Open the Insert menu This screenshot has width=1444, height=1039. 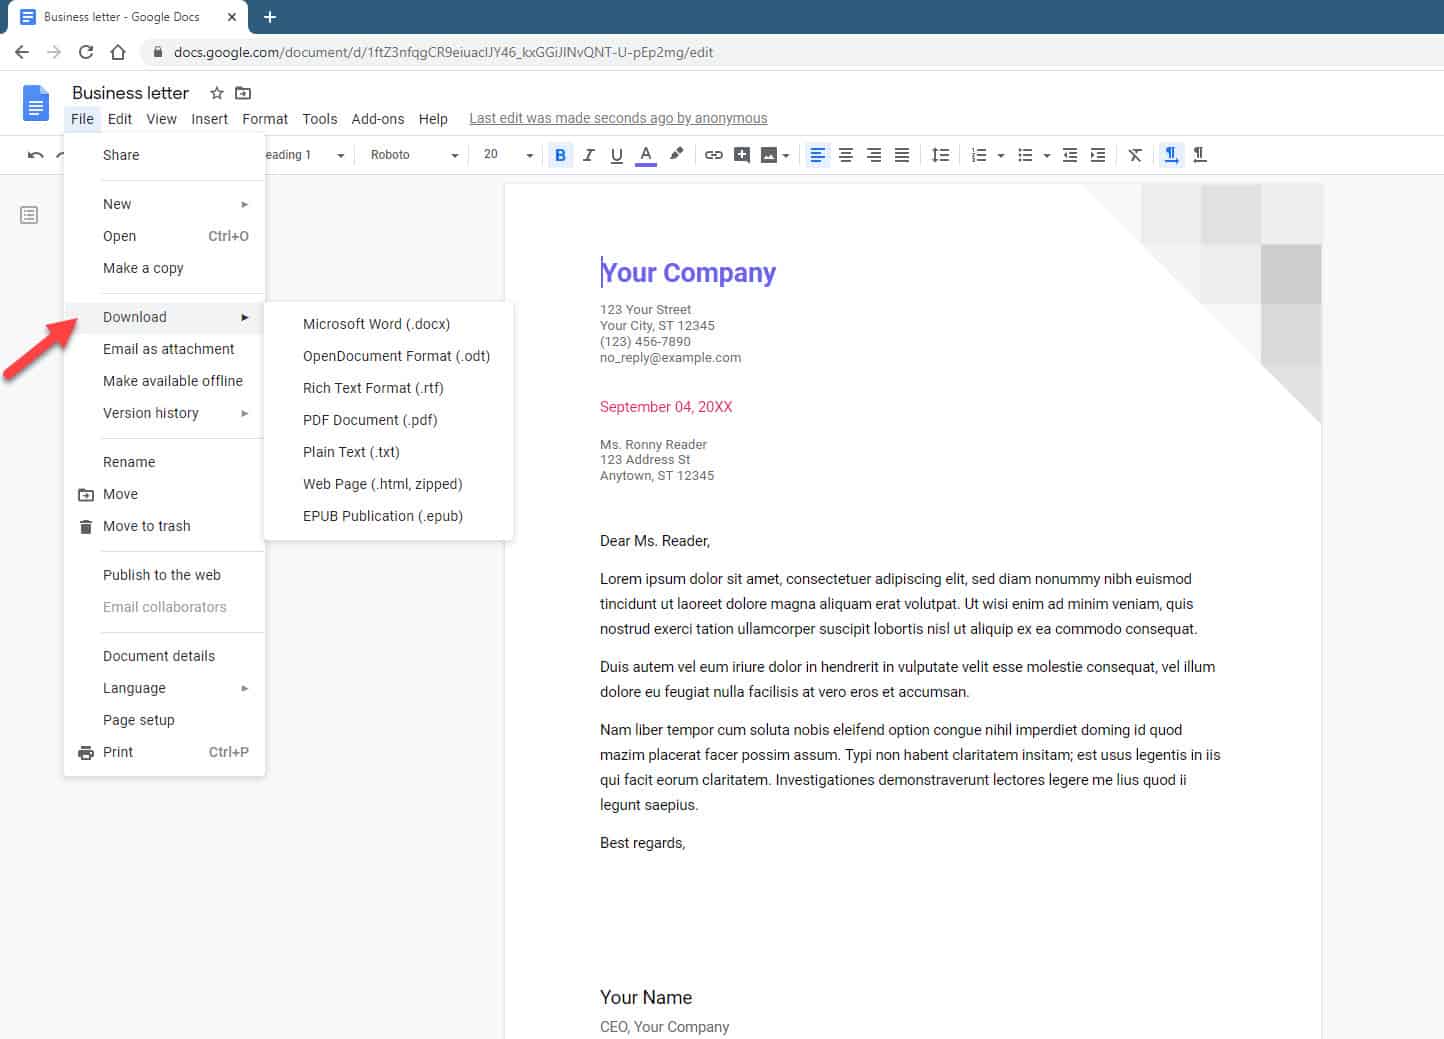click(210, 119)
